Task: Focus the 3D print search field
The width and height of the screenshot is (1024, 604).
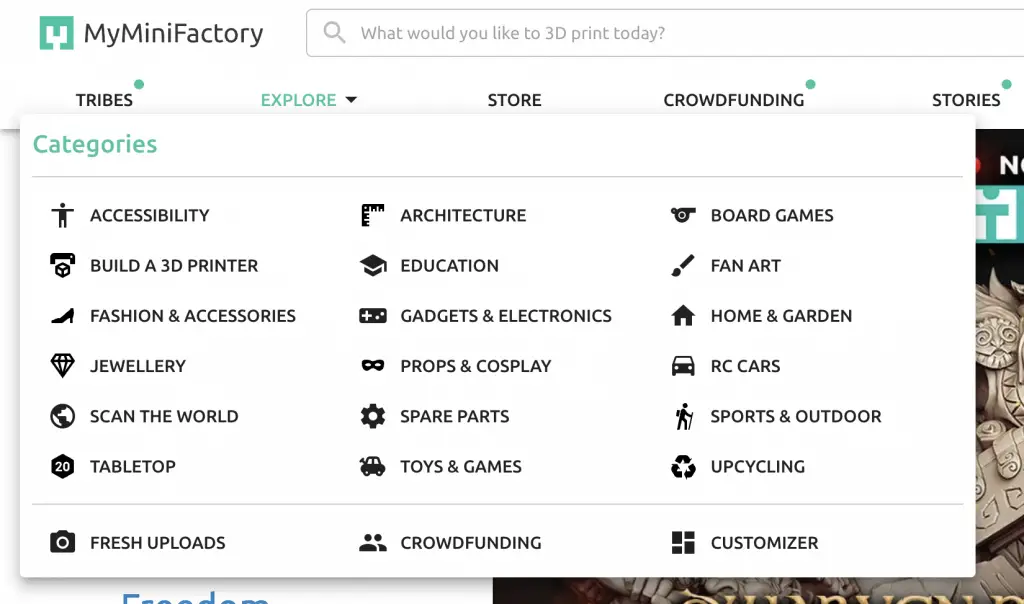Action: coord(665,33)
